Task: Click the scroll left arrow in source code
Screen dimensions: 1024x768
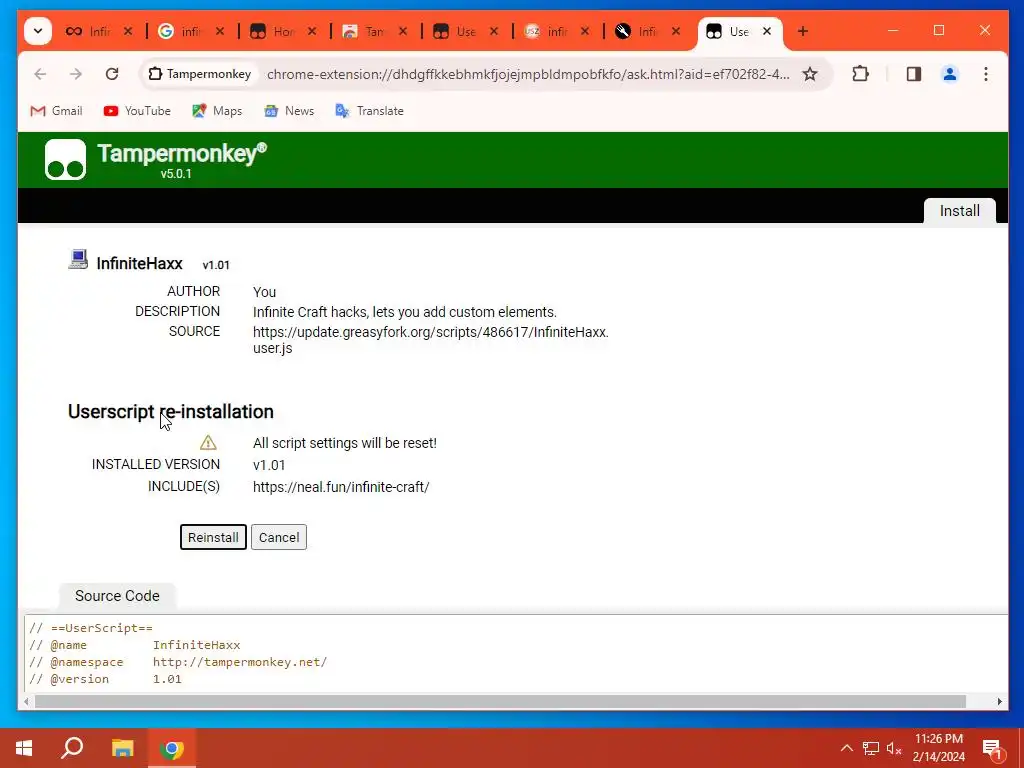Action: coord(27,701)
